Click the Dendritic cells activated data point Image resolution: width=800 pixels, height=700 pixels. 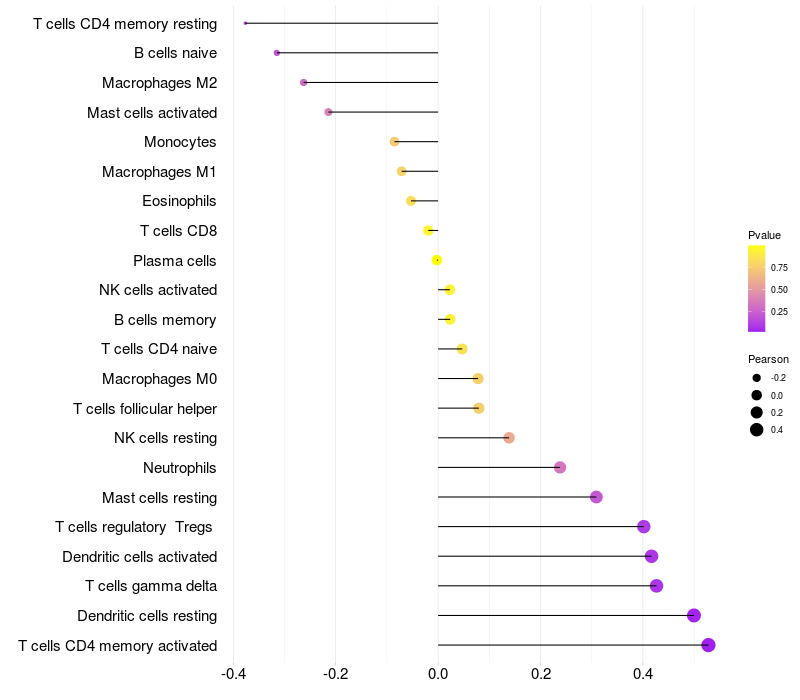651,556
